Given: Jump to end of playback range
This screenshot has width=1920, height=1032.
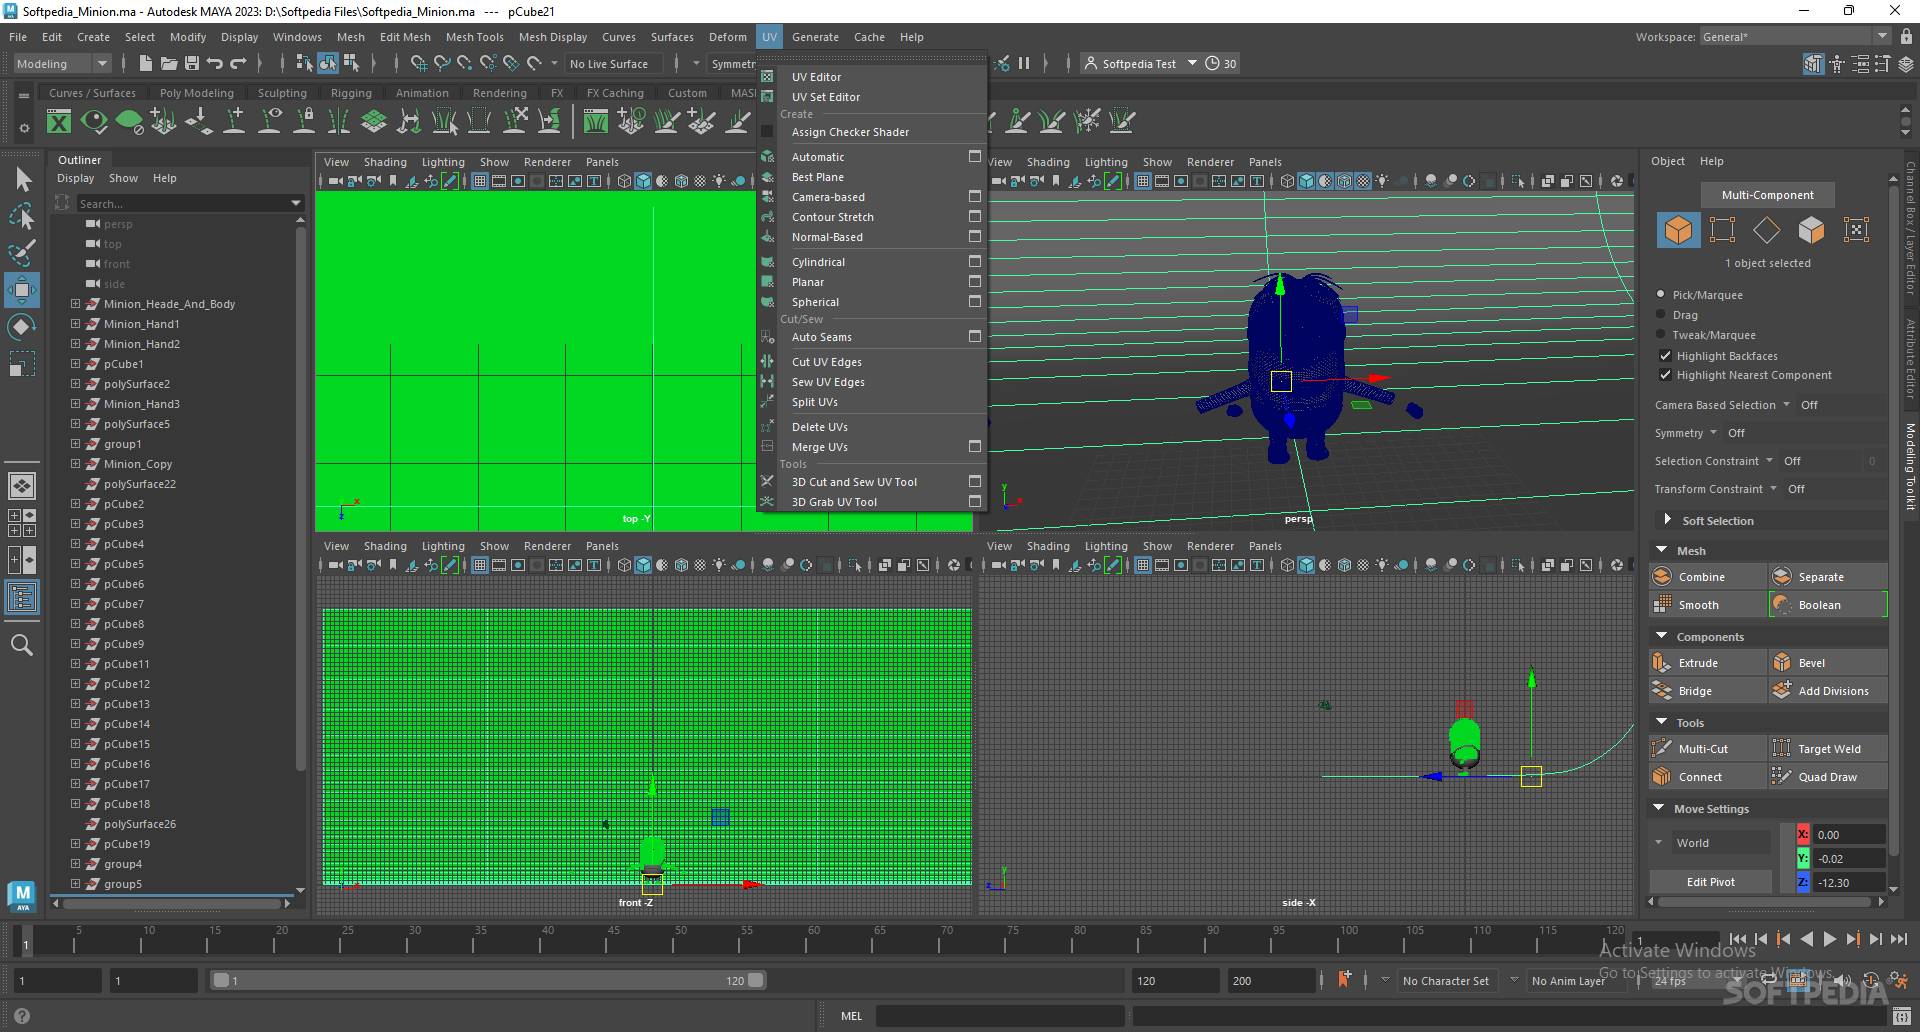Looking at the screenshot, I should [1899, 939].
